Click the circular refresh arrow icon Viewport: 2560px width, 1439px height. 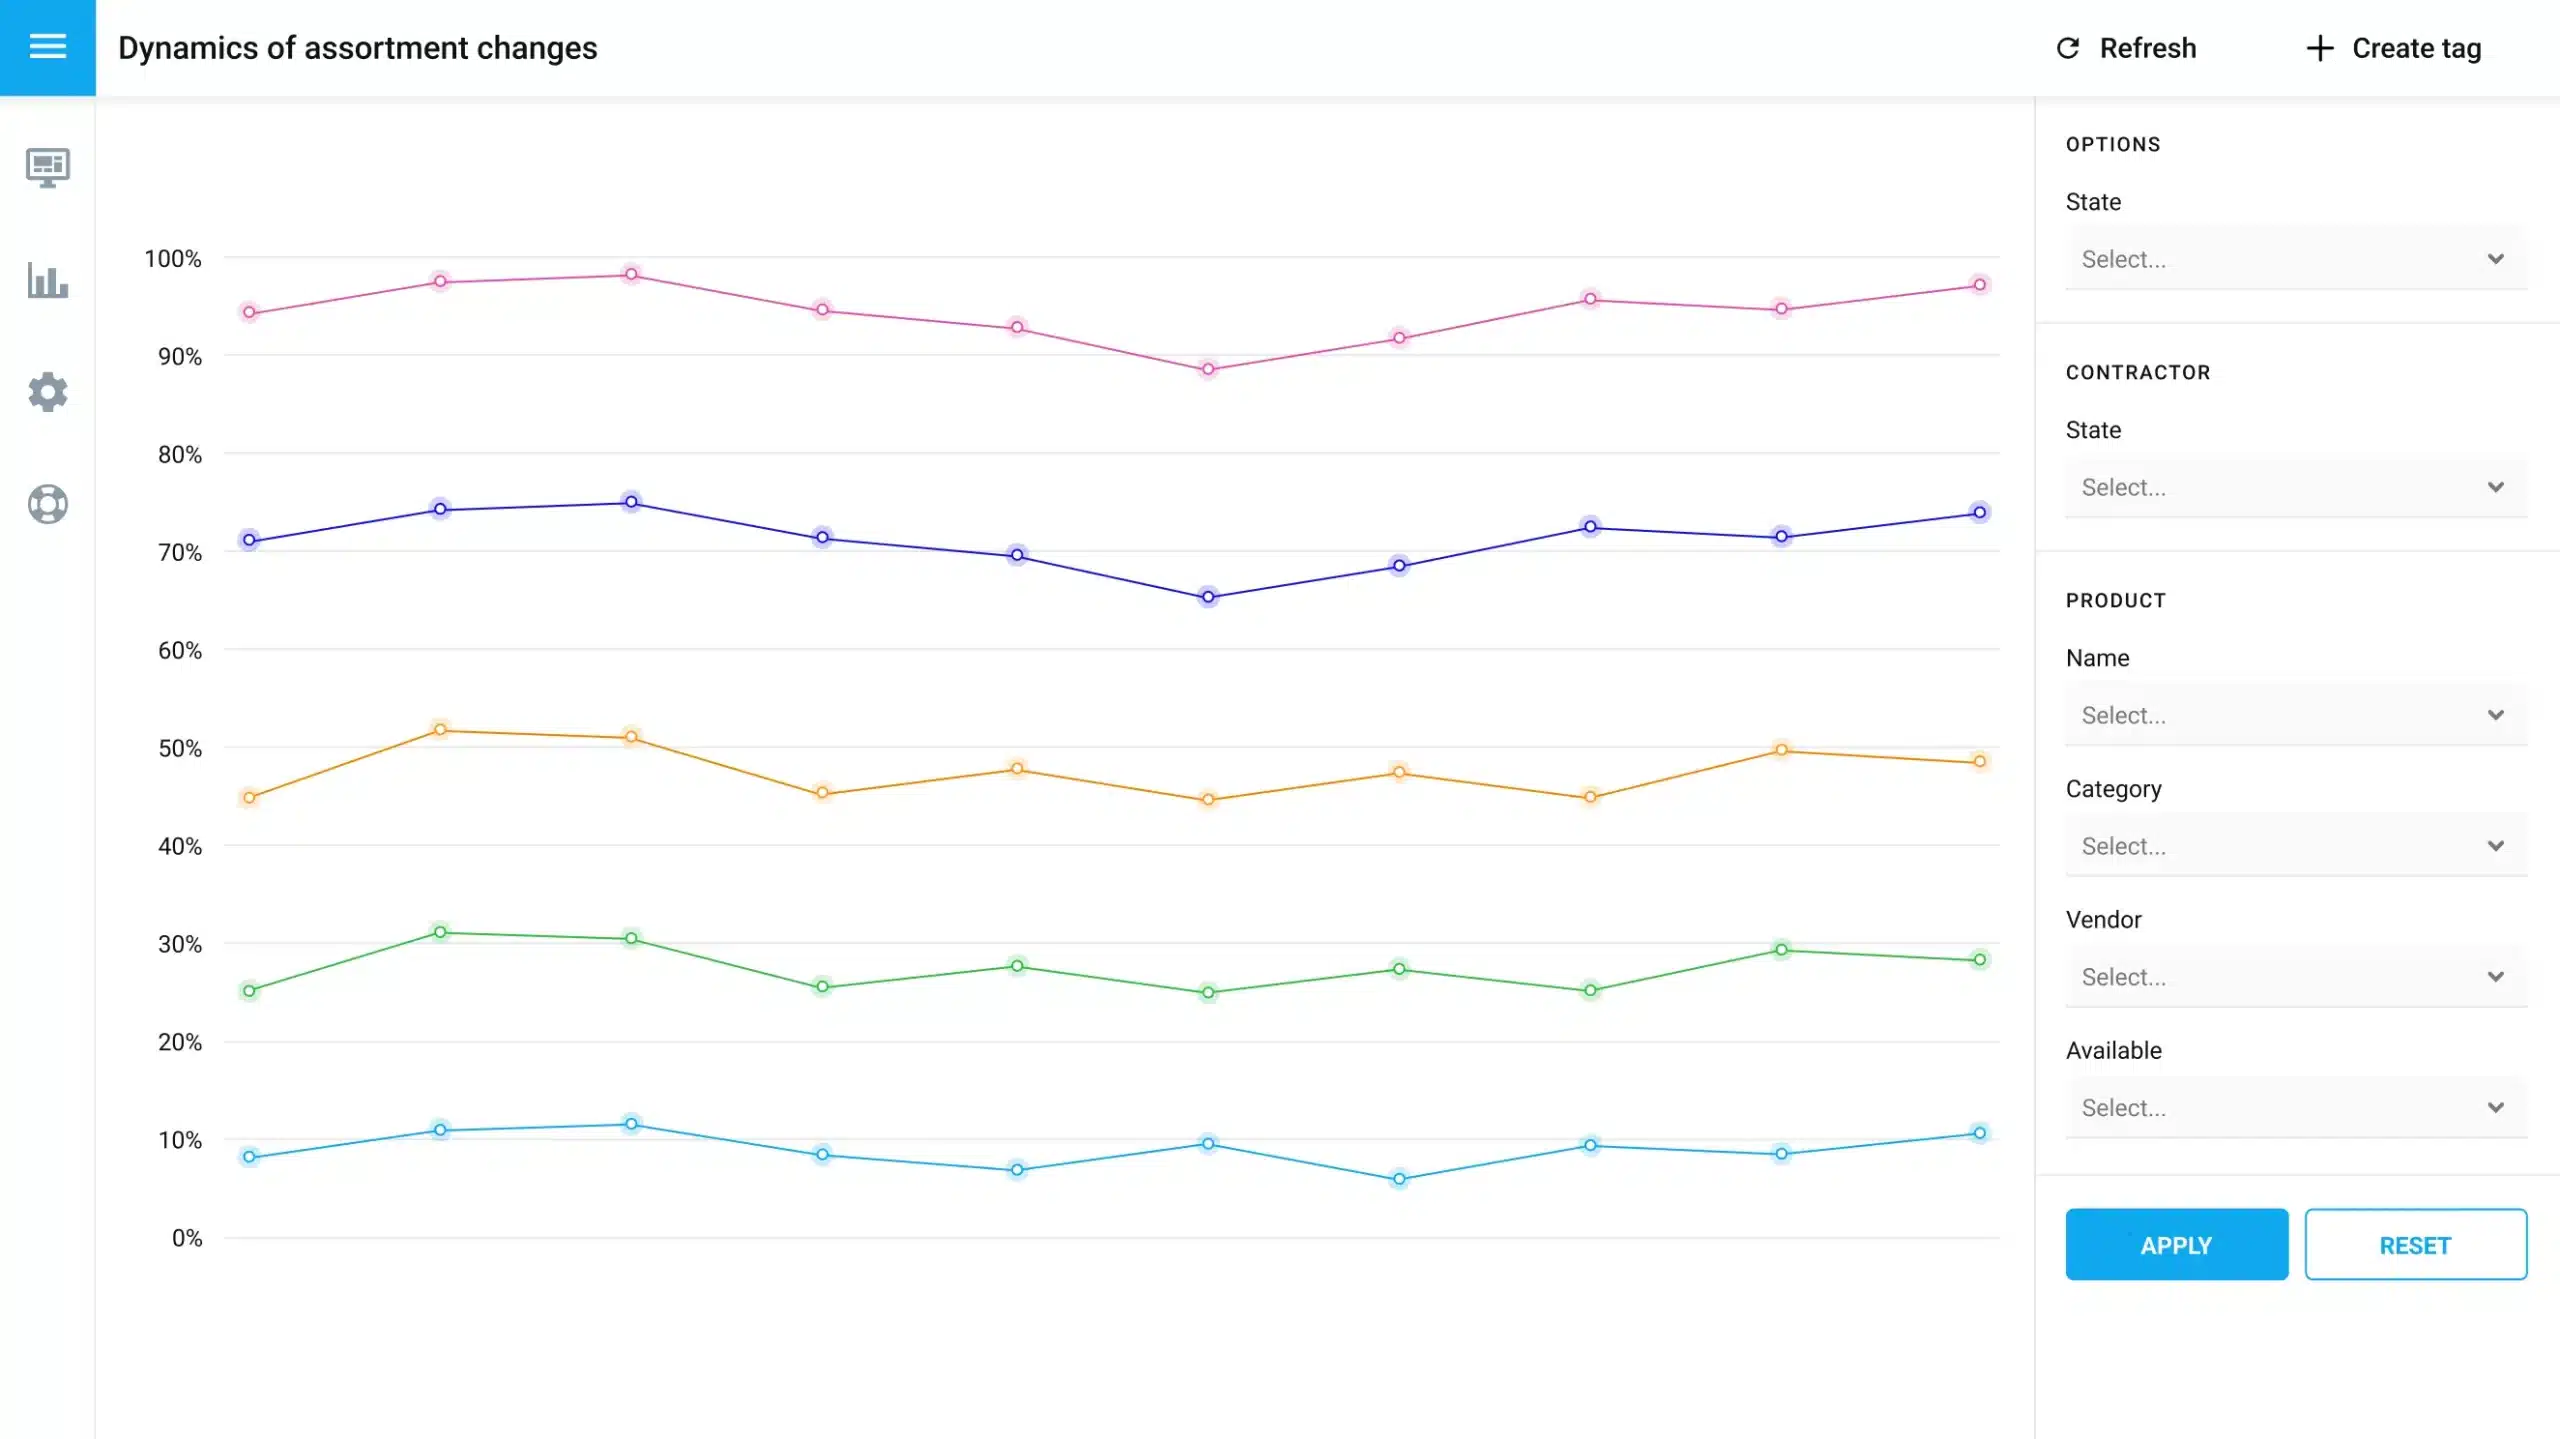[x=2067, y=48]
